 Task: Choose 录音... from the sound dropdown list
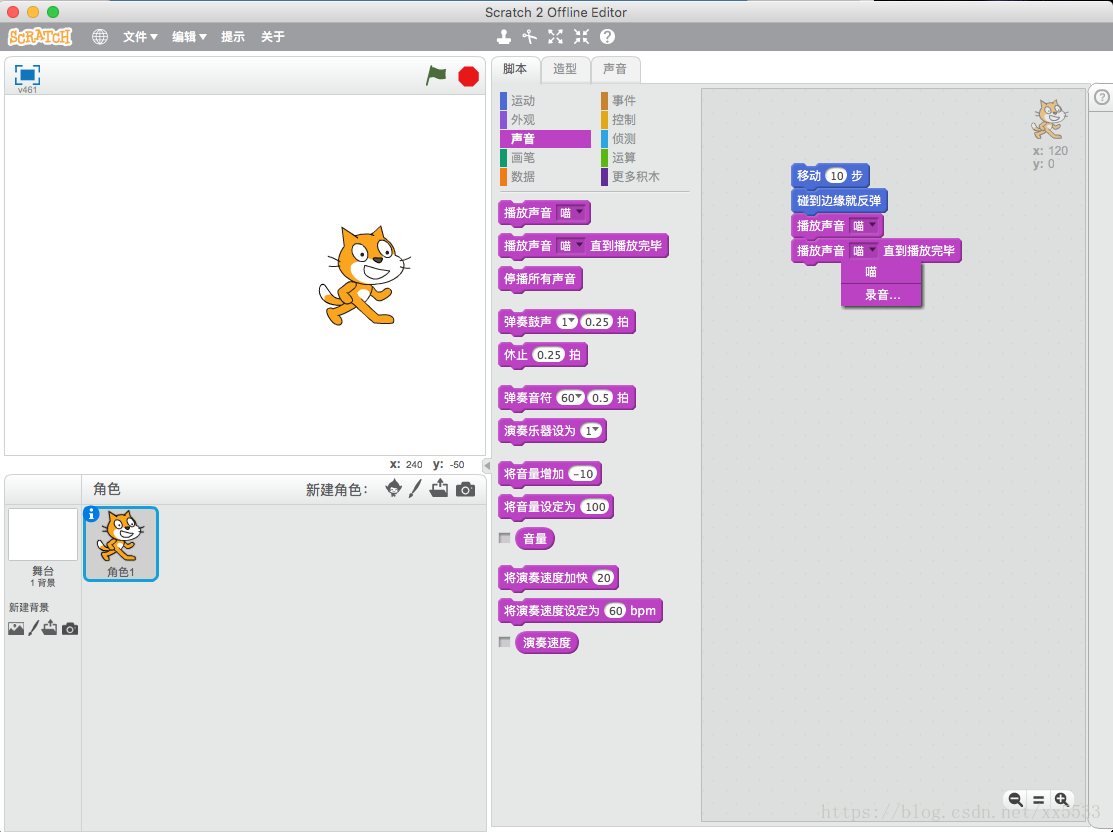881,295
